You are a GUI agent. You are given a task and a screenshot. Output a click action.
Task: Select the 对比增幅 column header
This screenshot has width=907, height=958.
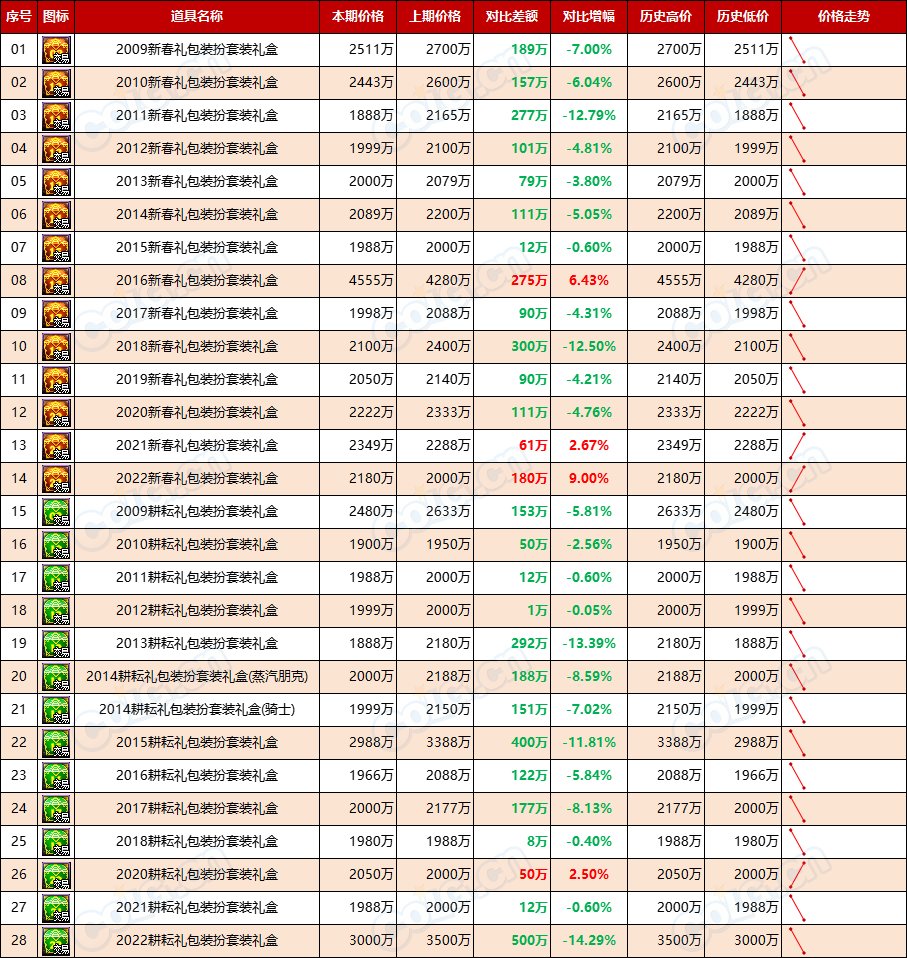[x=589, y=17]
